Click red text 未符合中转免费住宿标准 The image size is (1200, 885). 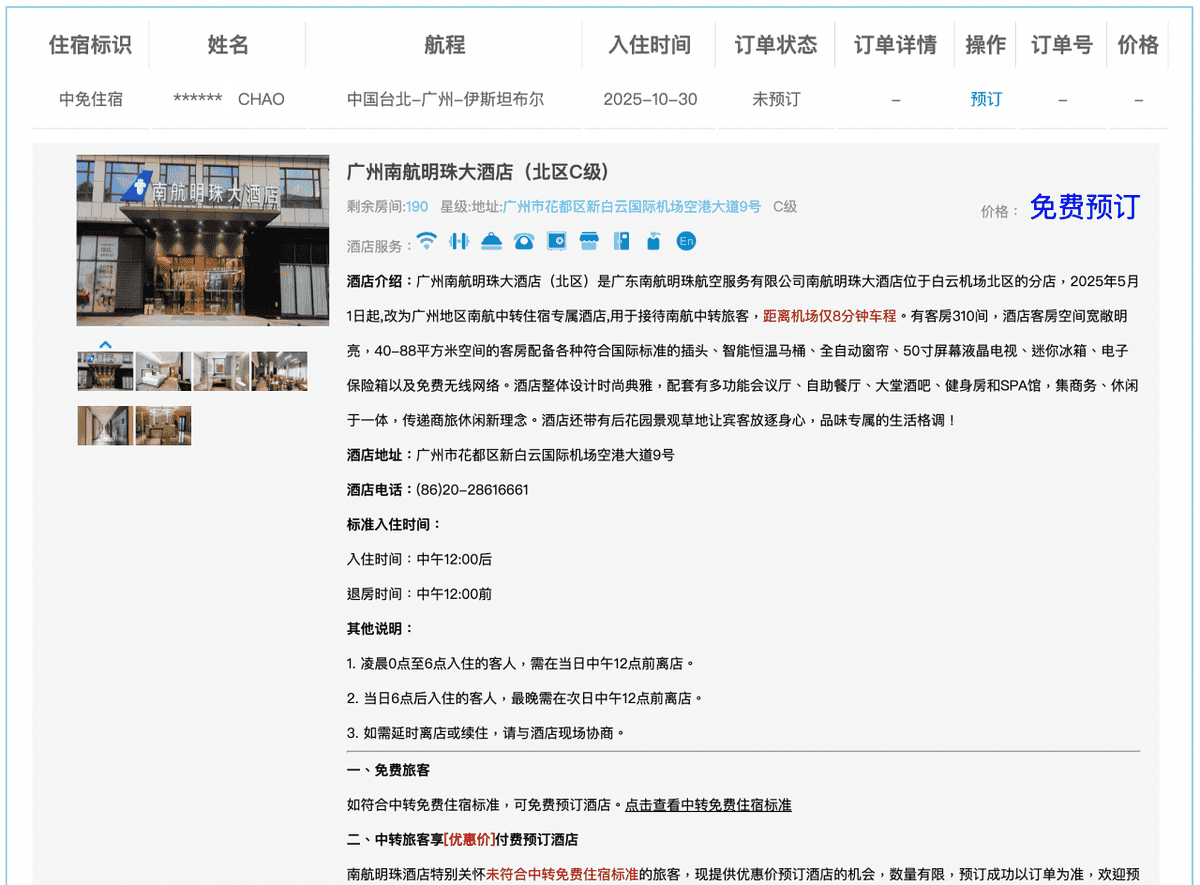pos(563,874)
